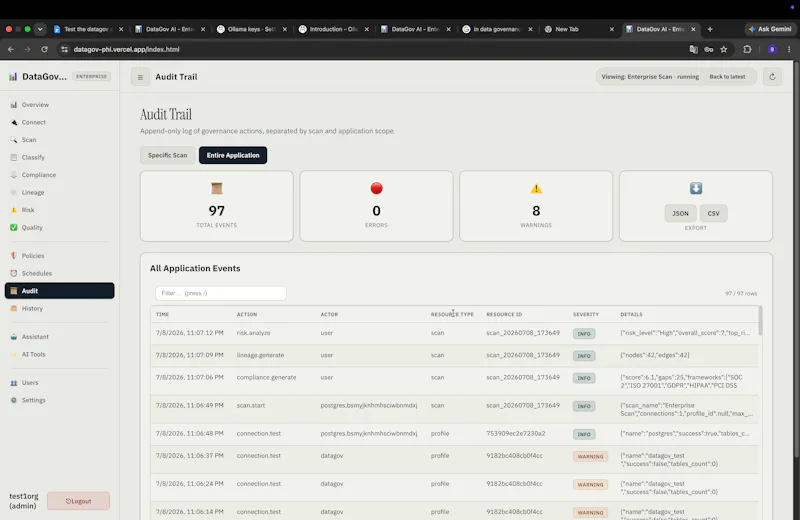Screen dimensions: 800x520
Task: Click the scan.start action cell
Action: (251, 406)
